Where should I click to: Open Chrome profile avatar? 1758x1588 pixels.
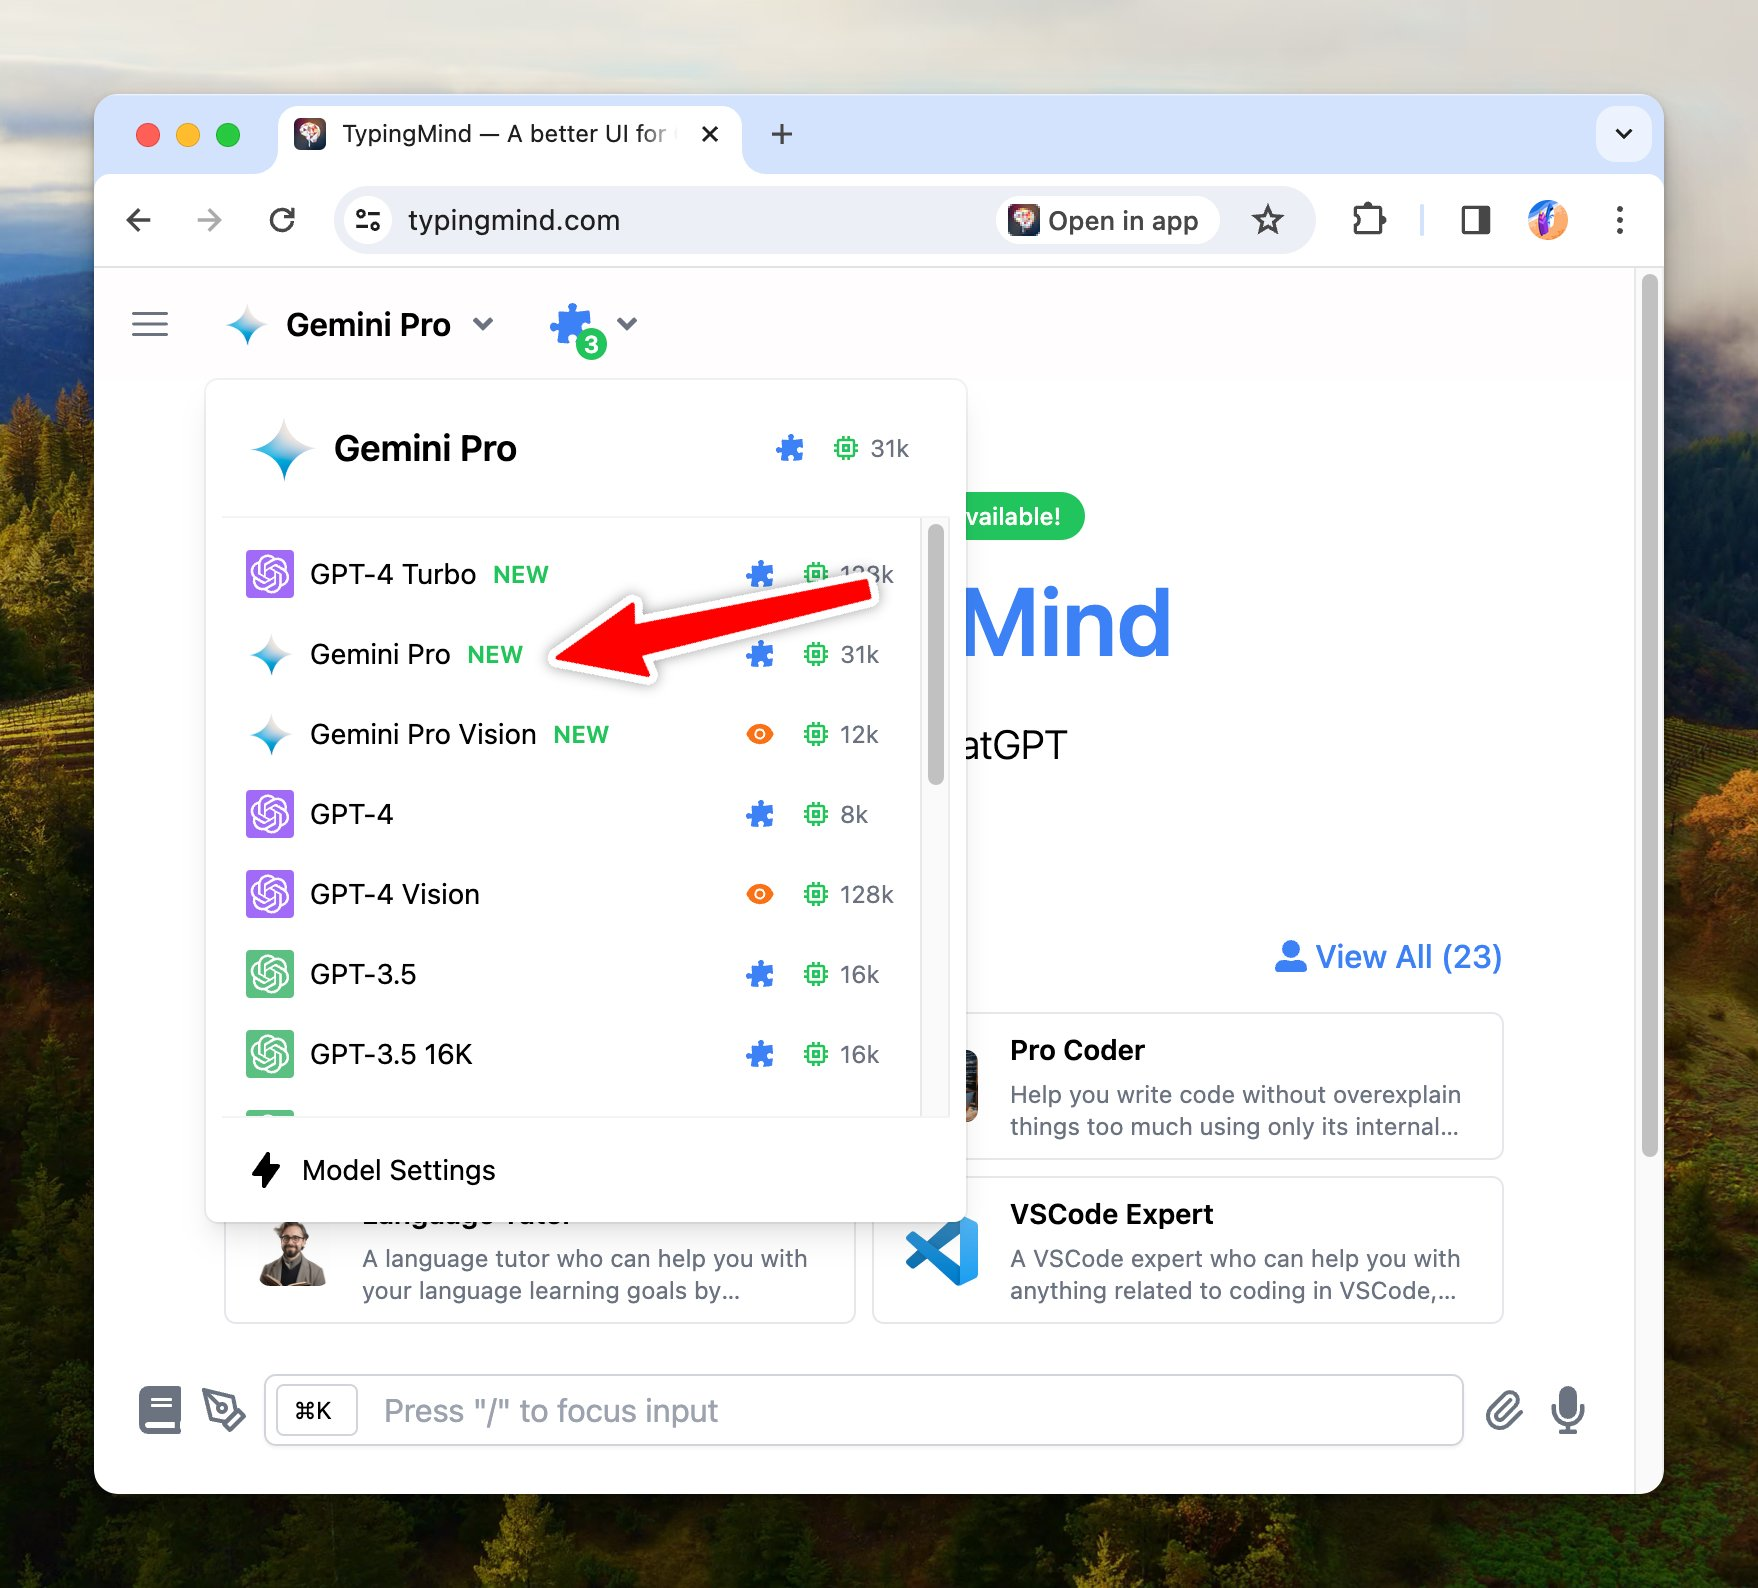tap(1547, 220)
